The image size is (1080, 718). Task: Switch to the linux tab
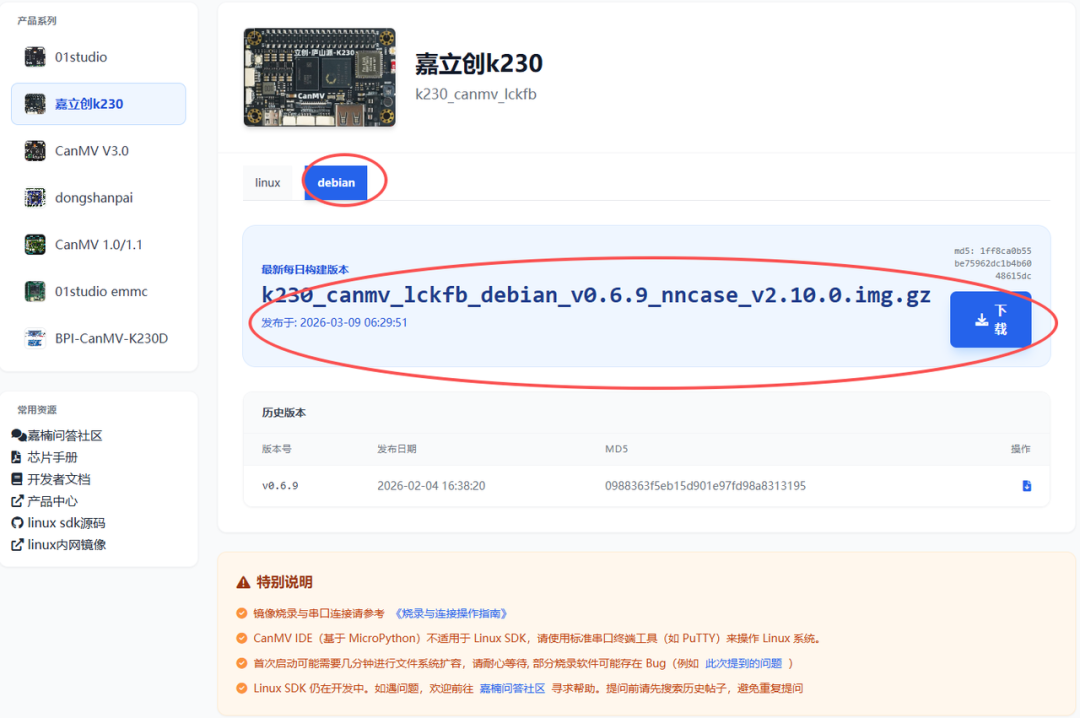coord(267,182)
